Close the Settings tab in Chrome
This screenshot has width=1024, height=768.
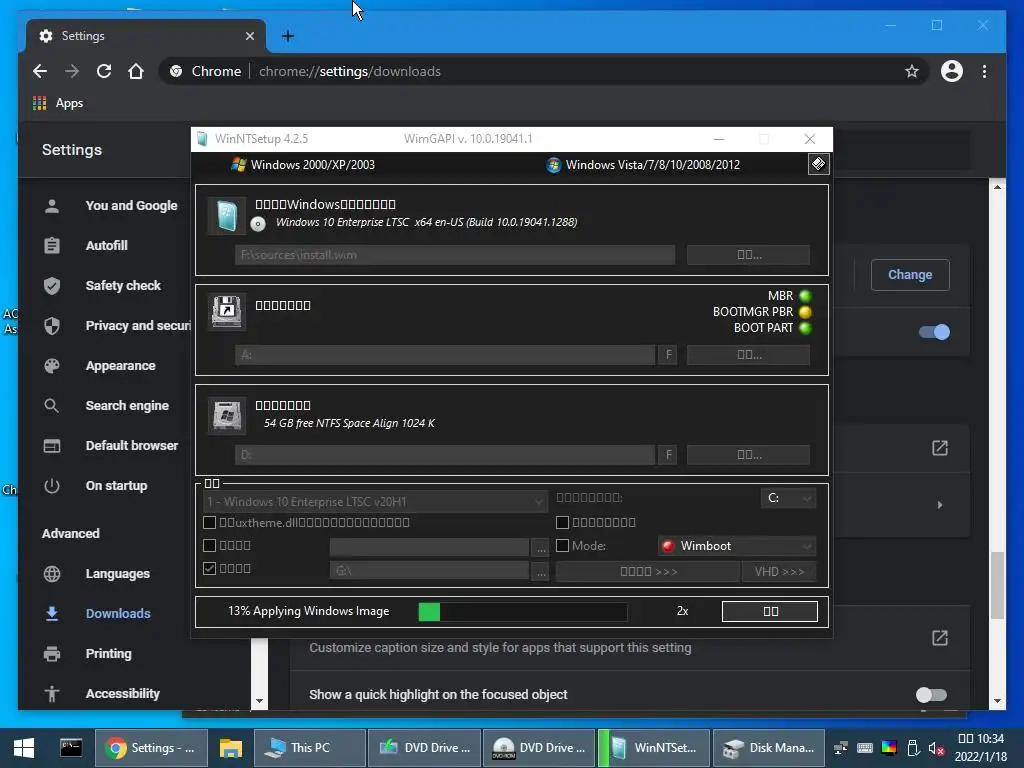tap(249, 36)
